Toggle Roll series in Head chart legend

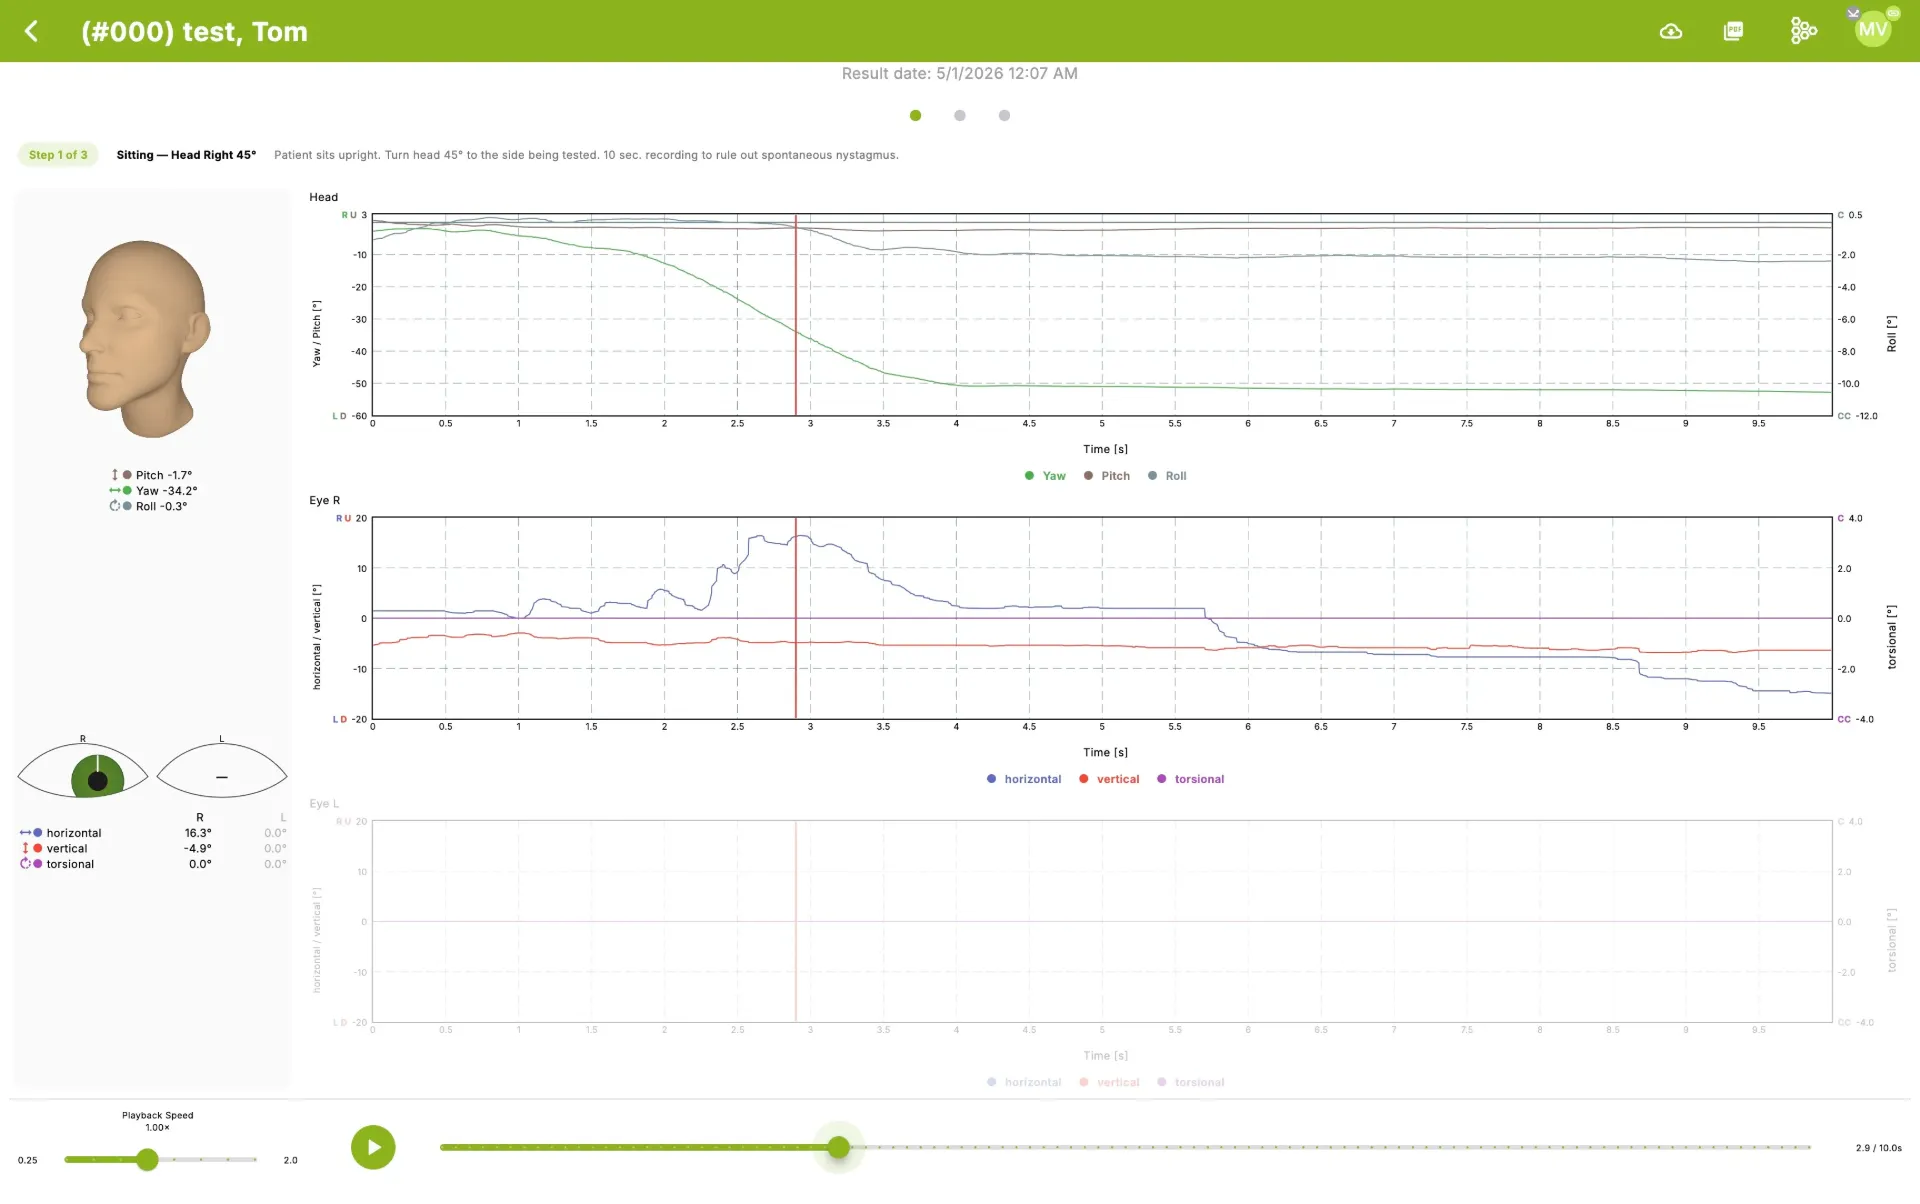click(x=1167, y=476)
